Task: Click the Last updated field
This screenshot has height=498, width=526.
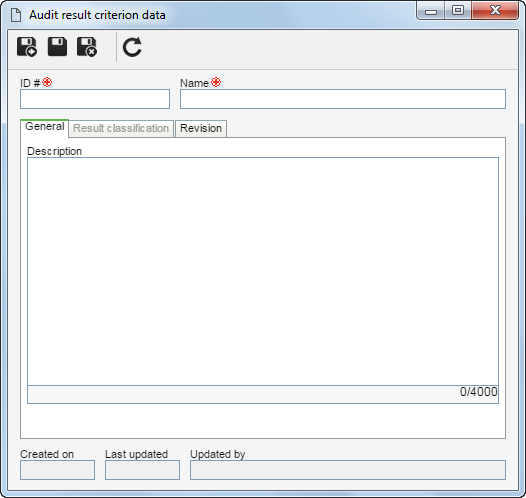Action: [142, 470]
